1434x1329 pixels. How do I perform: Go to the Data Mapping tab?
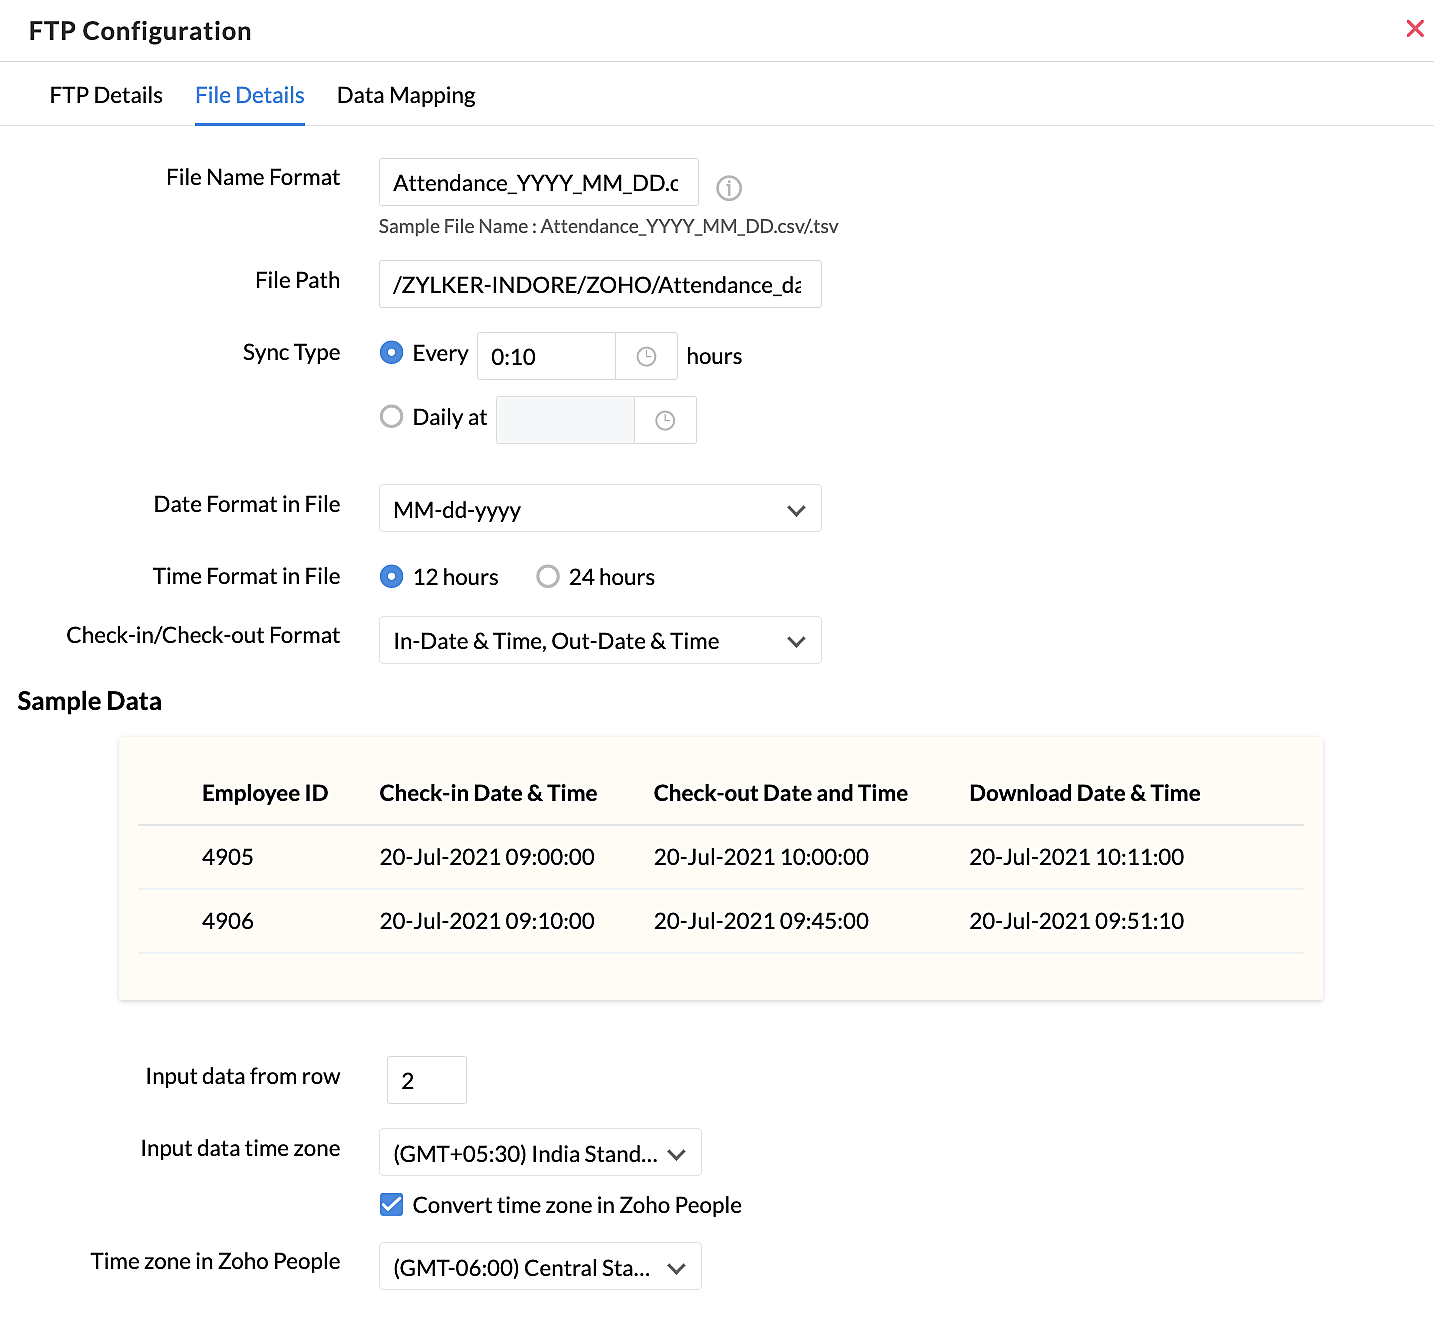406,95
